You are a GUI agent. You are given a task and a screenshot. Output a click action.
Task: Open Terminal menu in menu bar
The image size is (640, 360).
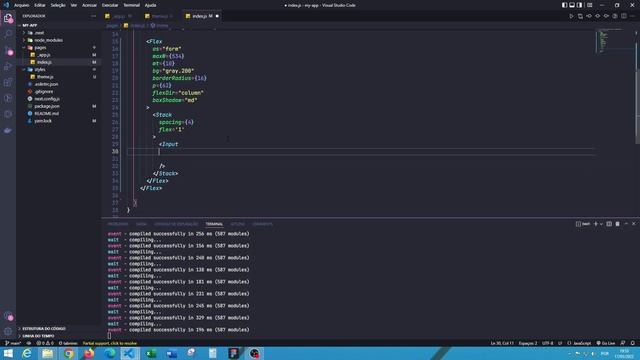[131, 5]
